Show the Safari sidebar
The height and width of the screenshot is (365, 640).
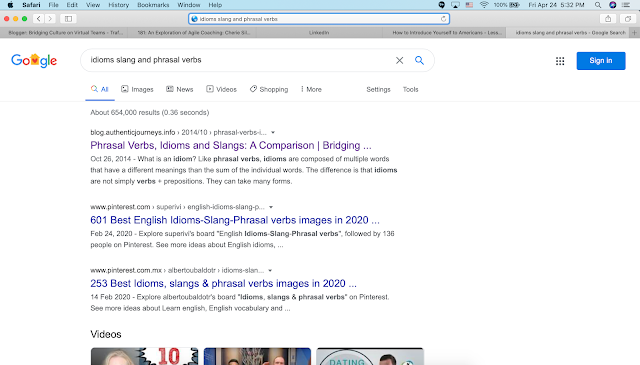68,19
